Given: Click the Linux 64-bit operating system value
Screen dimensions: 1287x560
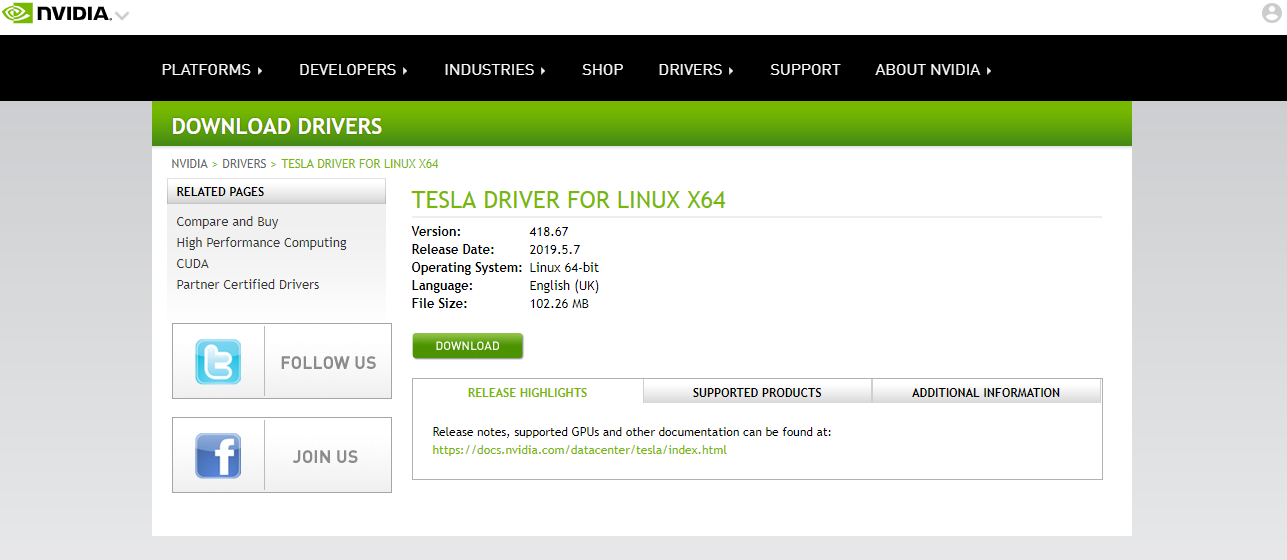Looking at the screenshot, I should coord(564,268).
